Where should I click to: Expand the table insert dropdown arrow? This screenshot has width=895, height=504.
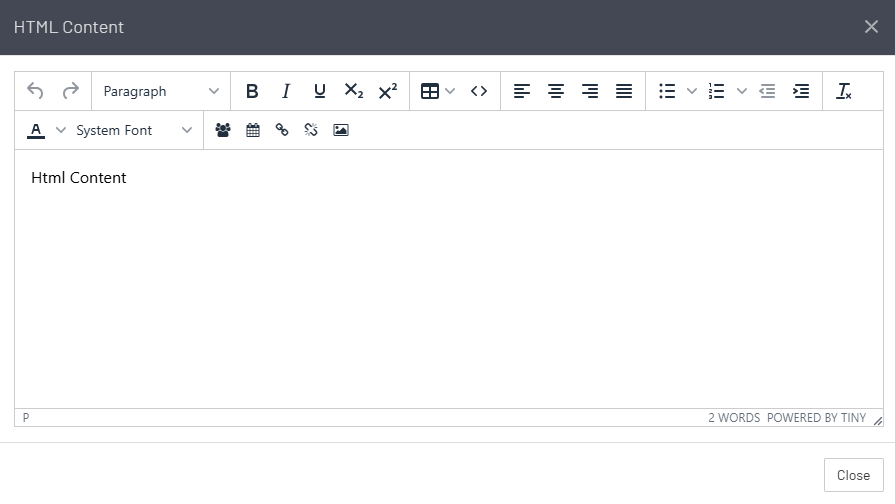pos(450,91)
